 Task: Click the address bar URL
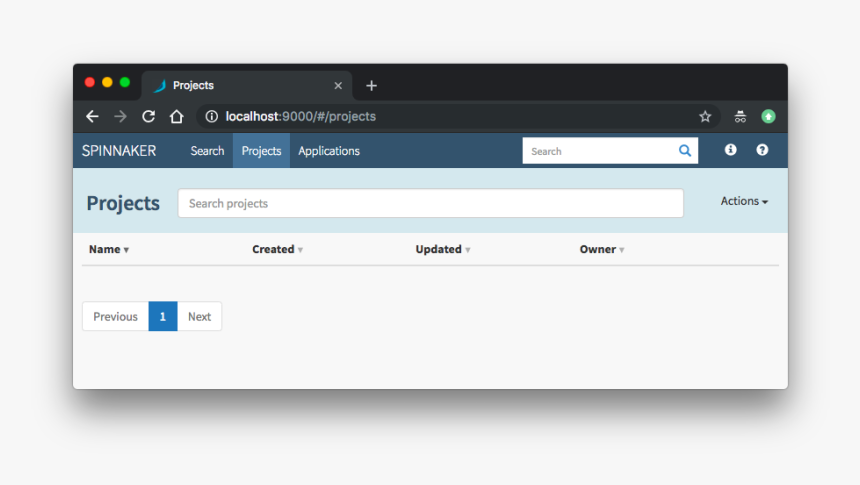(x=301, y=116)
